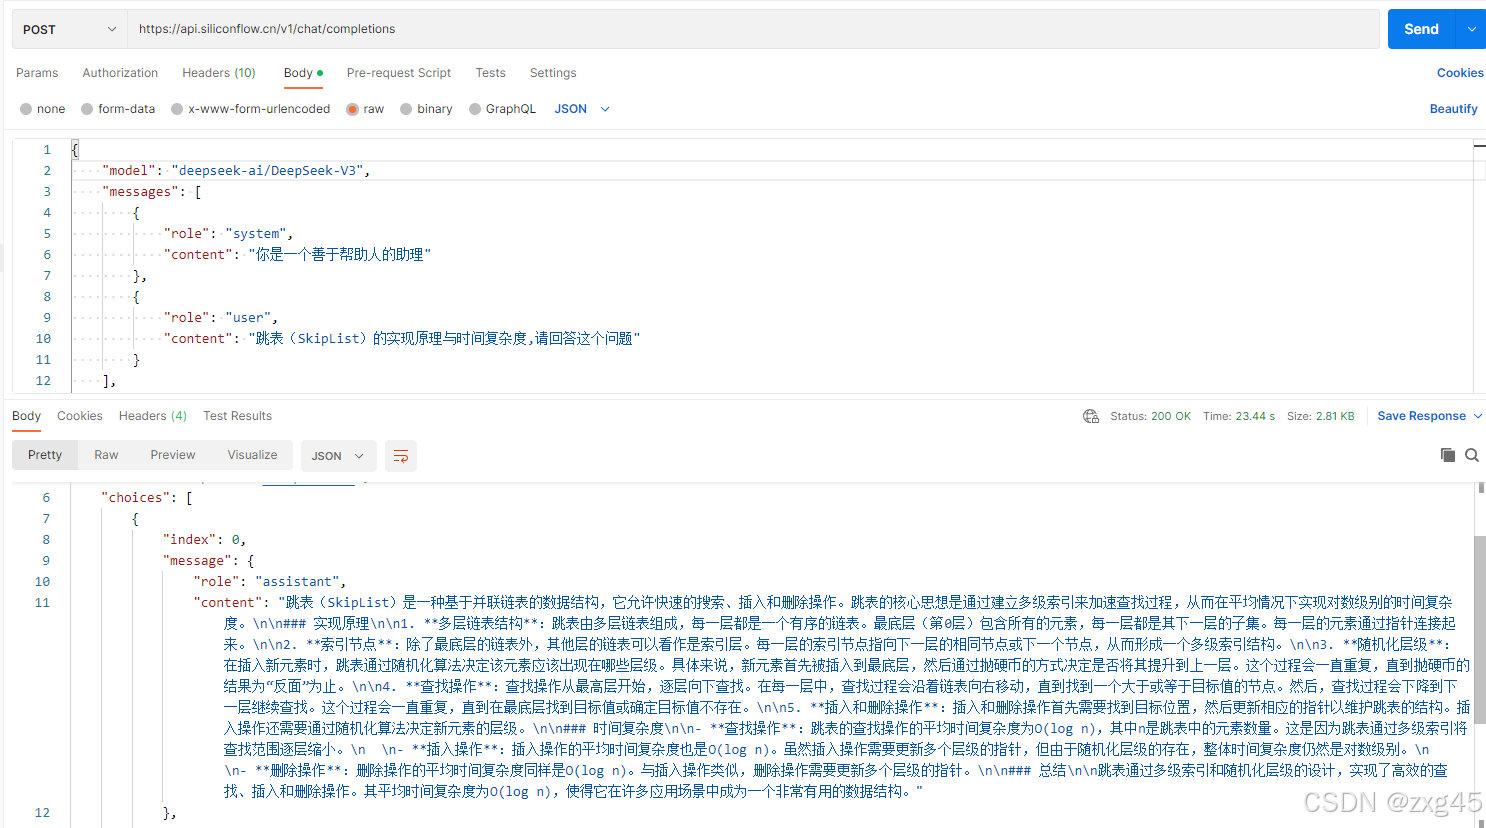
Task: Open the Headers (10) request tab
Action: tap(219, 73)
